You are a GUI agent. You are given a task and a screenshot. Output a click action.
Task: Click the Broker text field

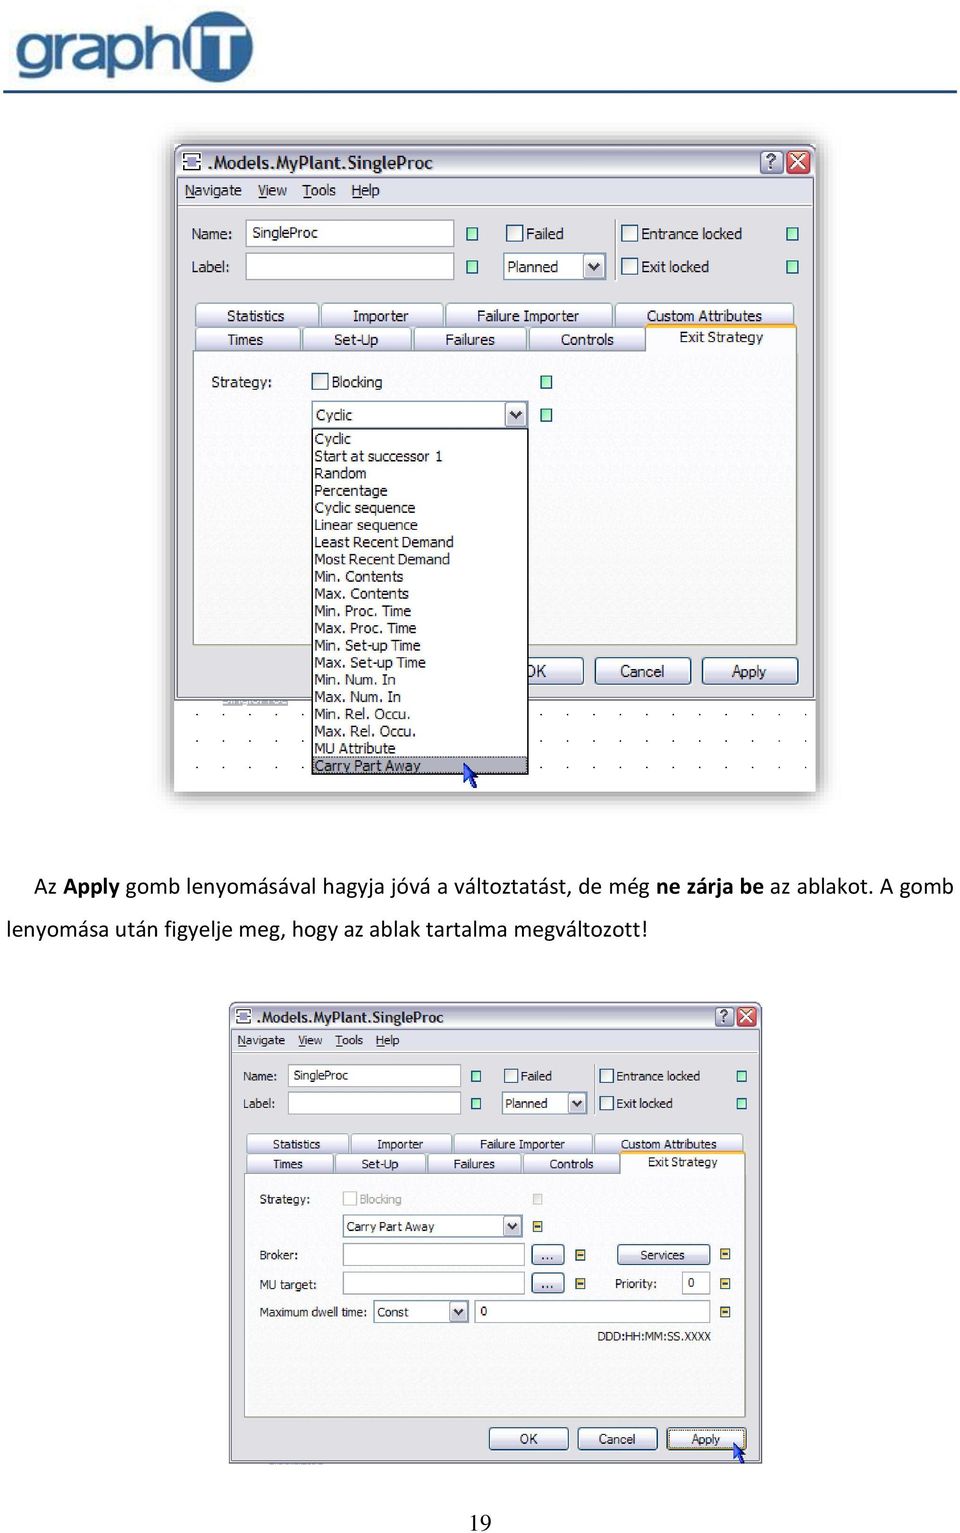(x=434, y=1255)
